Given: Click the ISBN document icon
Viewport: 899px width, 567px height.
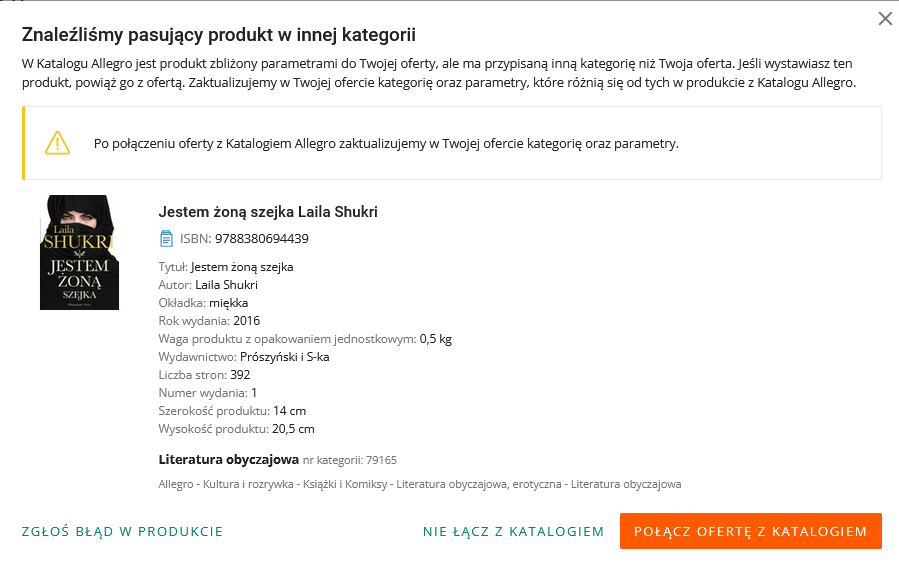Looking at the screenshot, I should point(166,239).
